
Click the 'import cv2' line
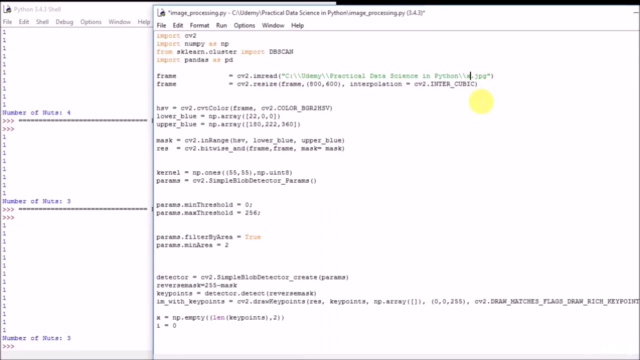click(x=176, y=36)
